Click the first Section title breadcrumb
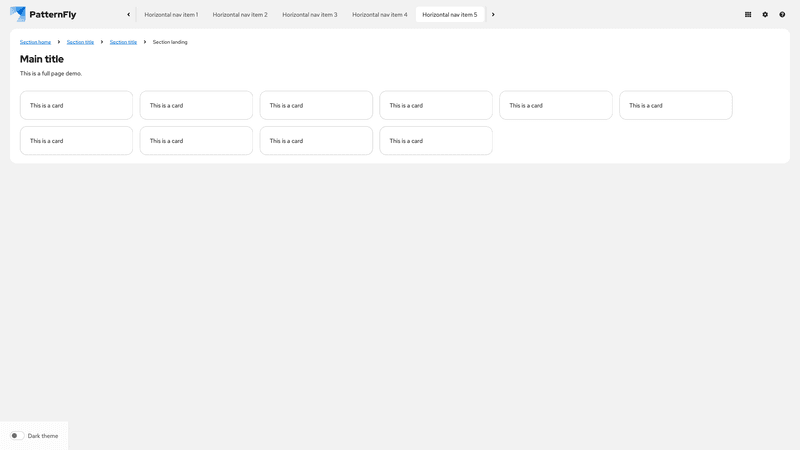The height and width of the screenshot is (450, 800). pyautogui.click(x=80, y=42)
